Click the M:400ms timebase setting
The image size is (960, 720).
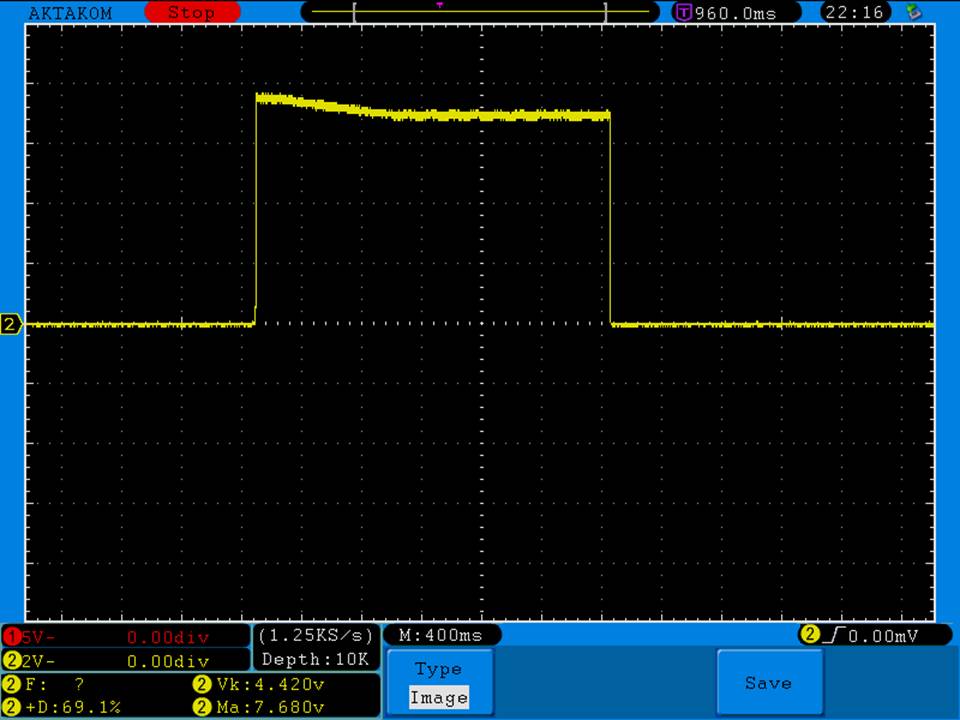440,635
